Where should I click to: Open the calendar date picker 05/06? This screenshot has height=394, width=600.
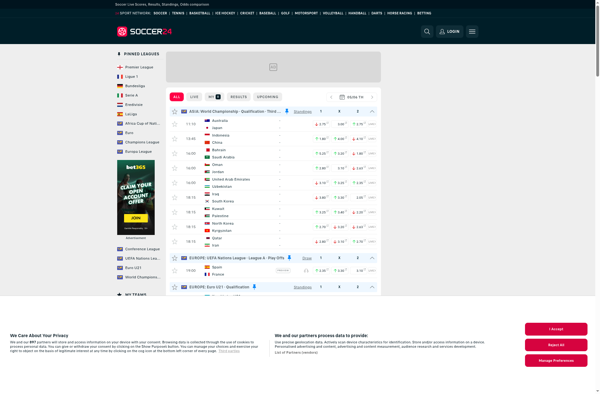[351, 97]
